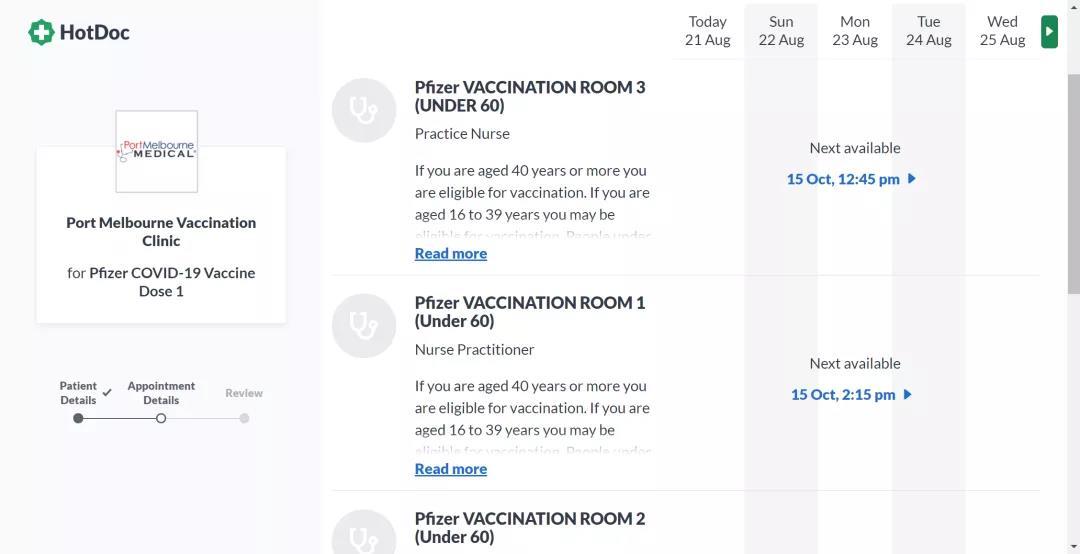The width and height of the screenshot is (1080, 554).
Task: Select the Appointment Details step circle
Action: (161, 418)
